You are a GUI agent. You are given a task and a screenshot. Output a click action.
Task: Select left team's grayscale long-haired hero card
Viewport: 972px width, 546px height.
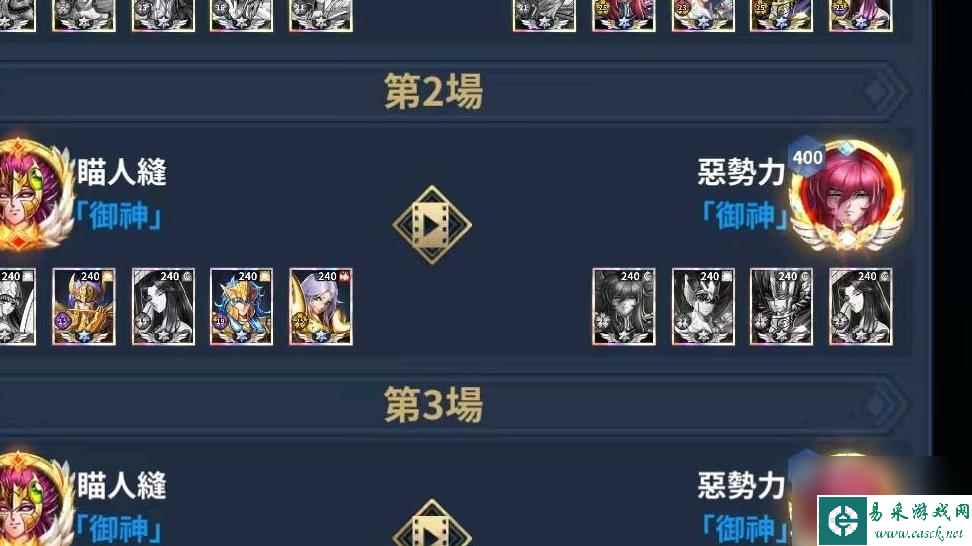pyautogui.click(x=163, y=307)
